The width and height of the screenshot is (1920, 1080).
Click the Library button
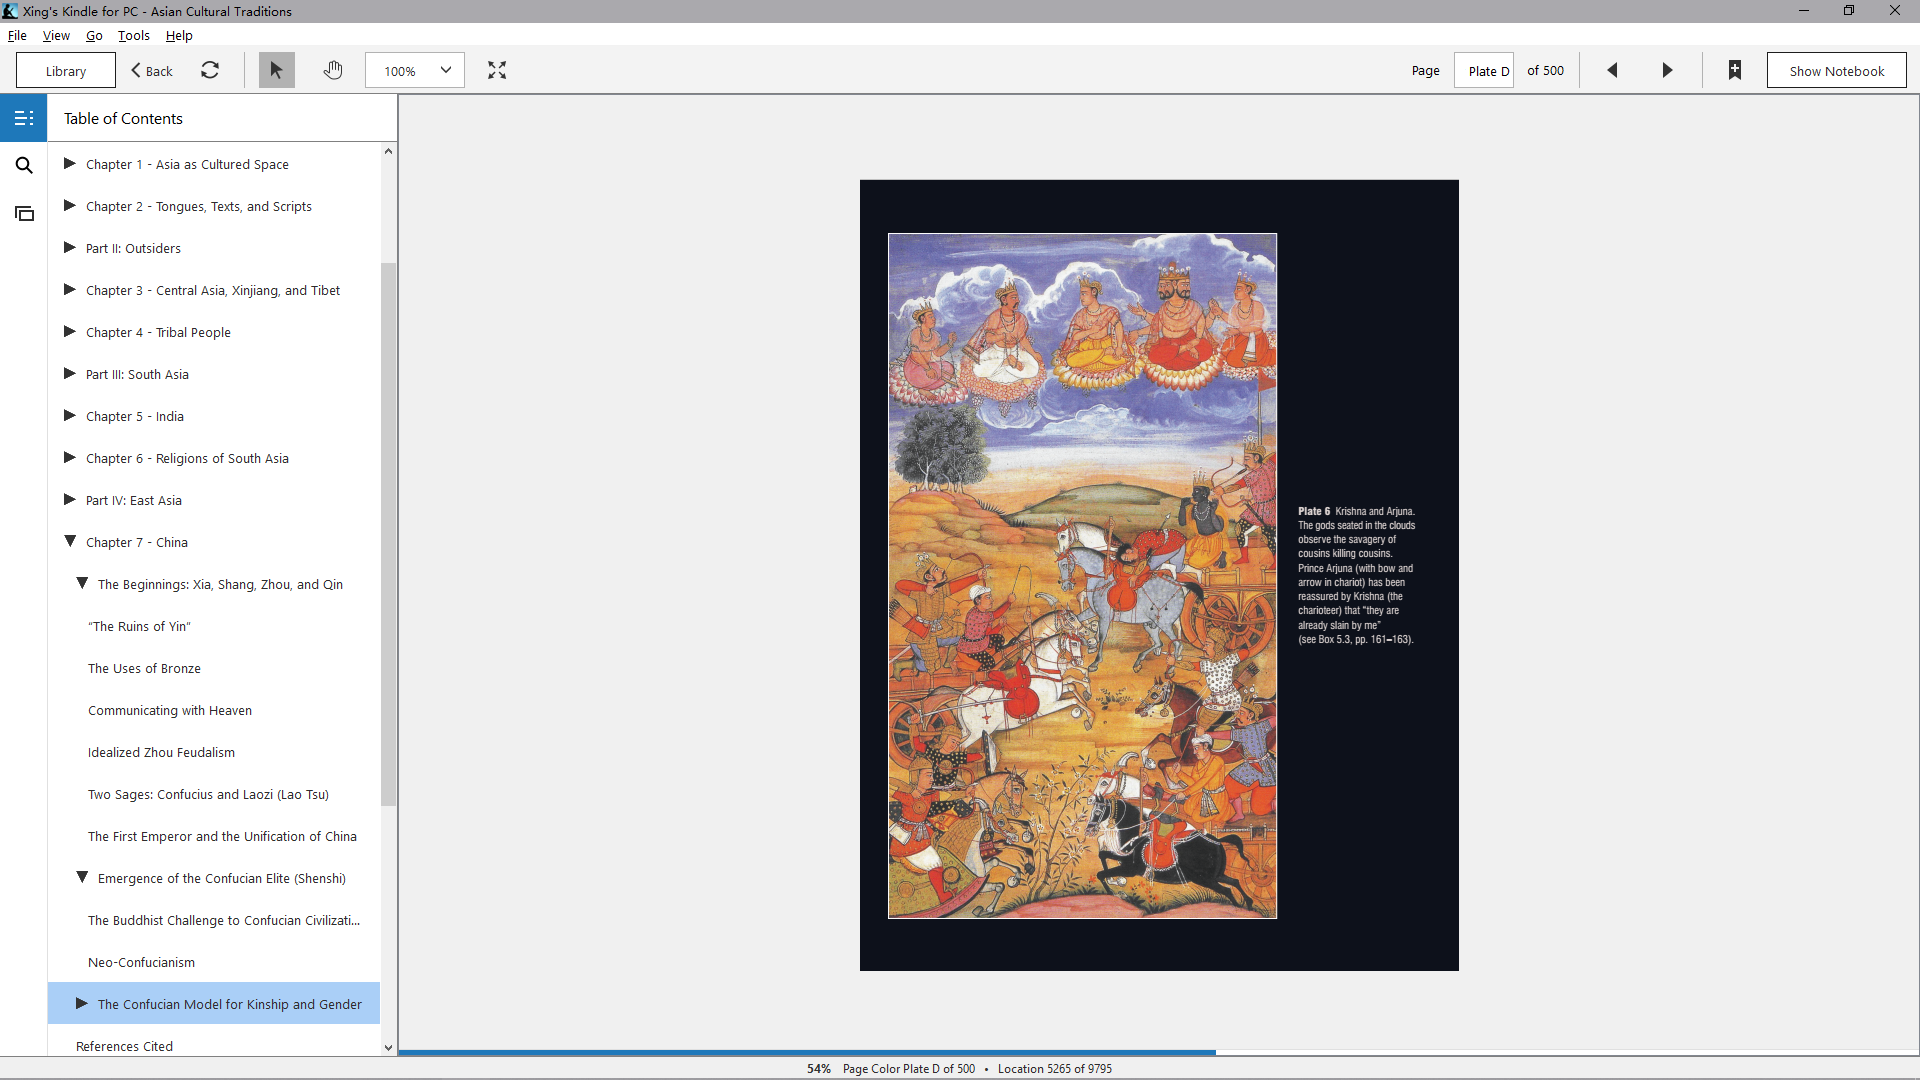point(66,71)
